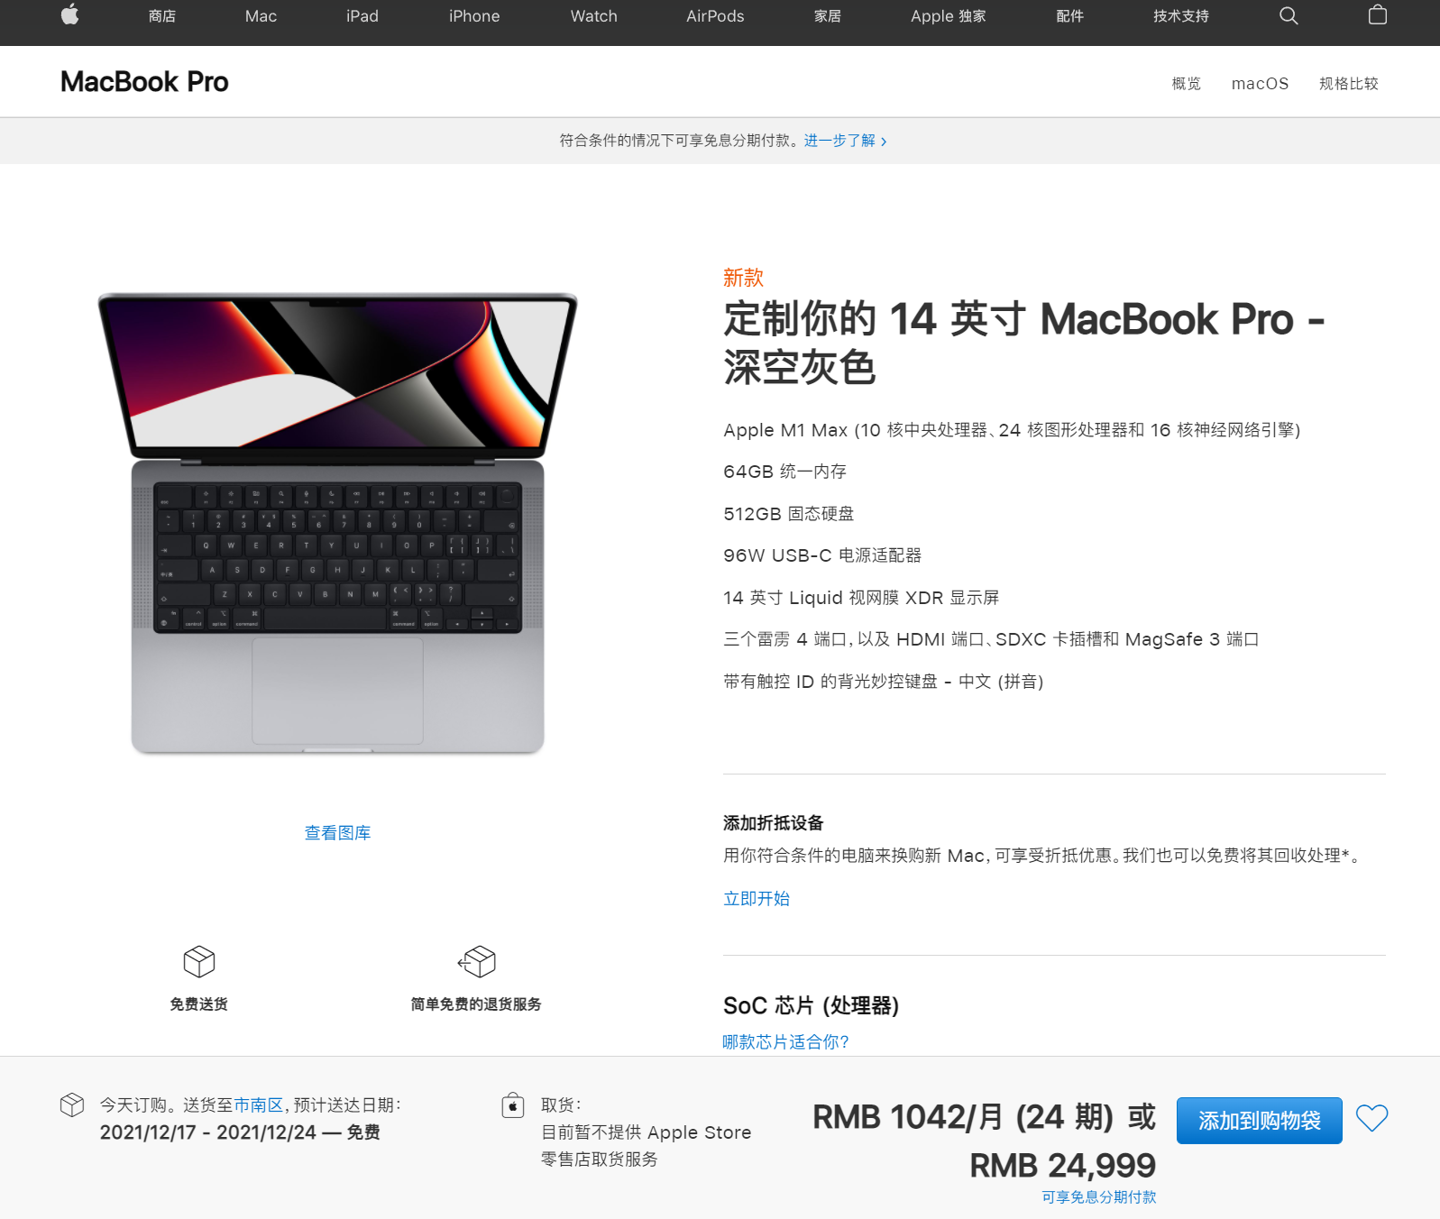
Task: Click the MacBook Pro product image
Action: click(338, 523)
